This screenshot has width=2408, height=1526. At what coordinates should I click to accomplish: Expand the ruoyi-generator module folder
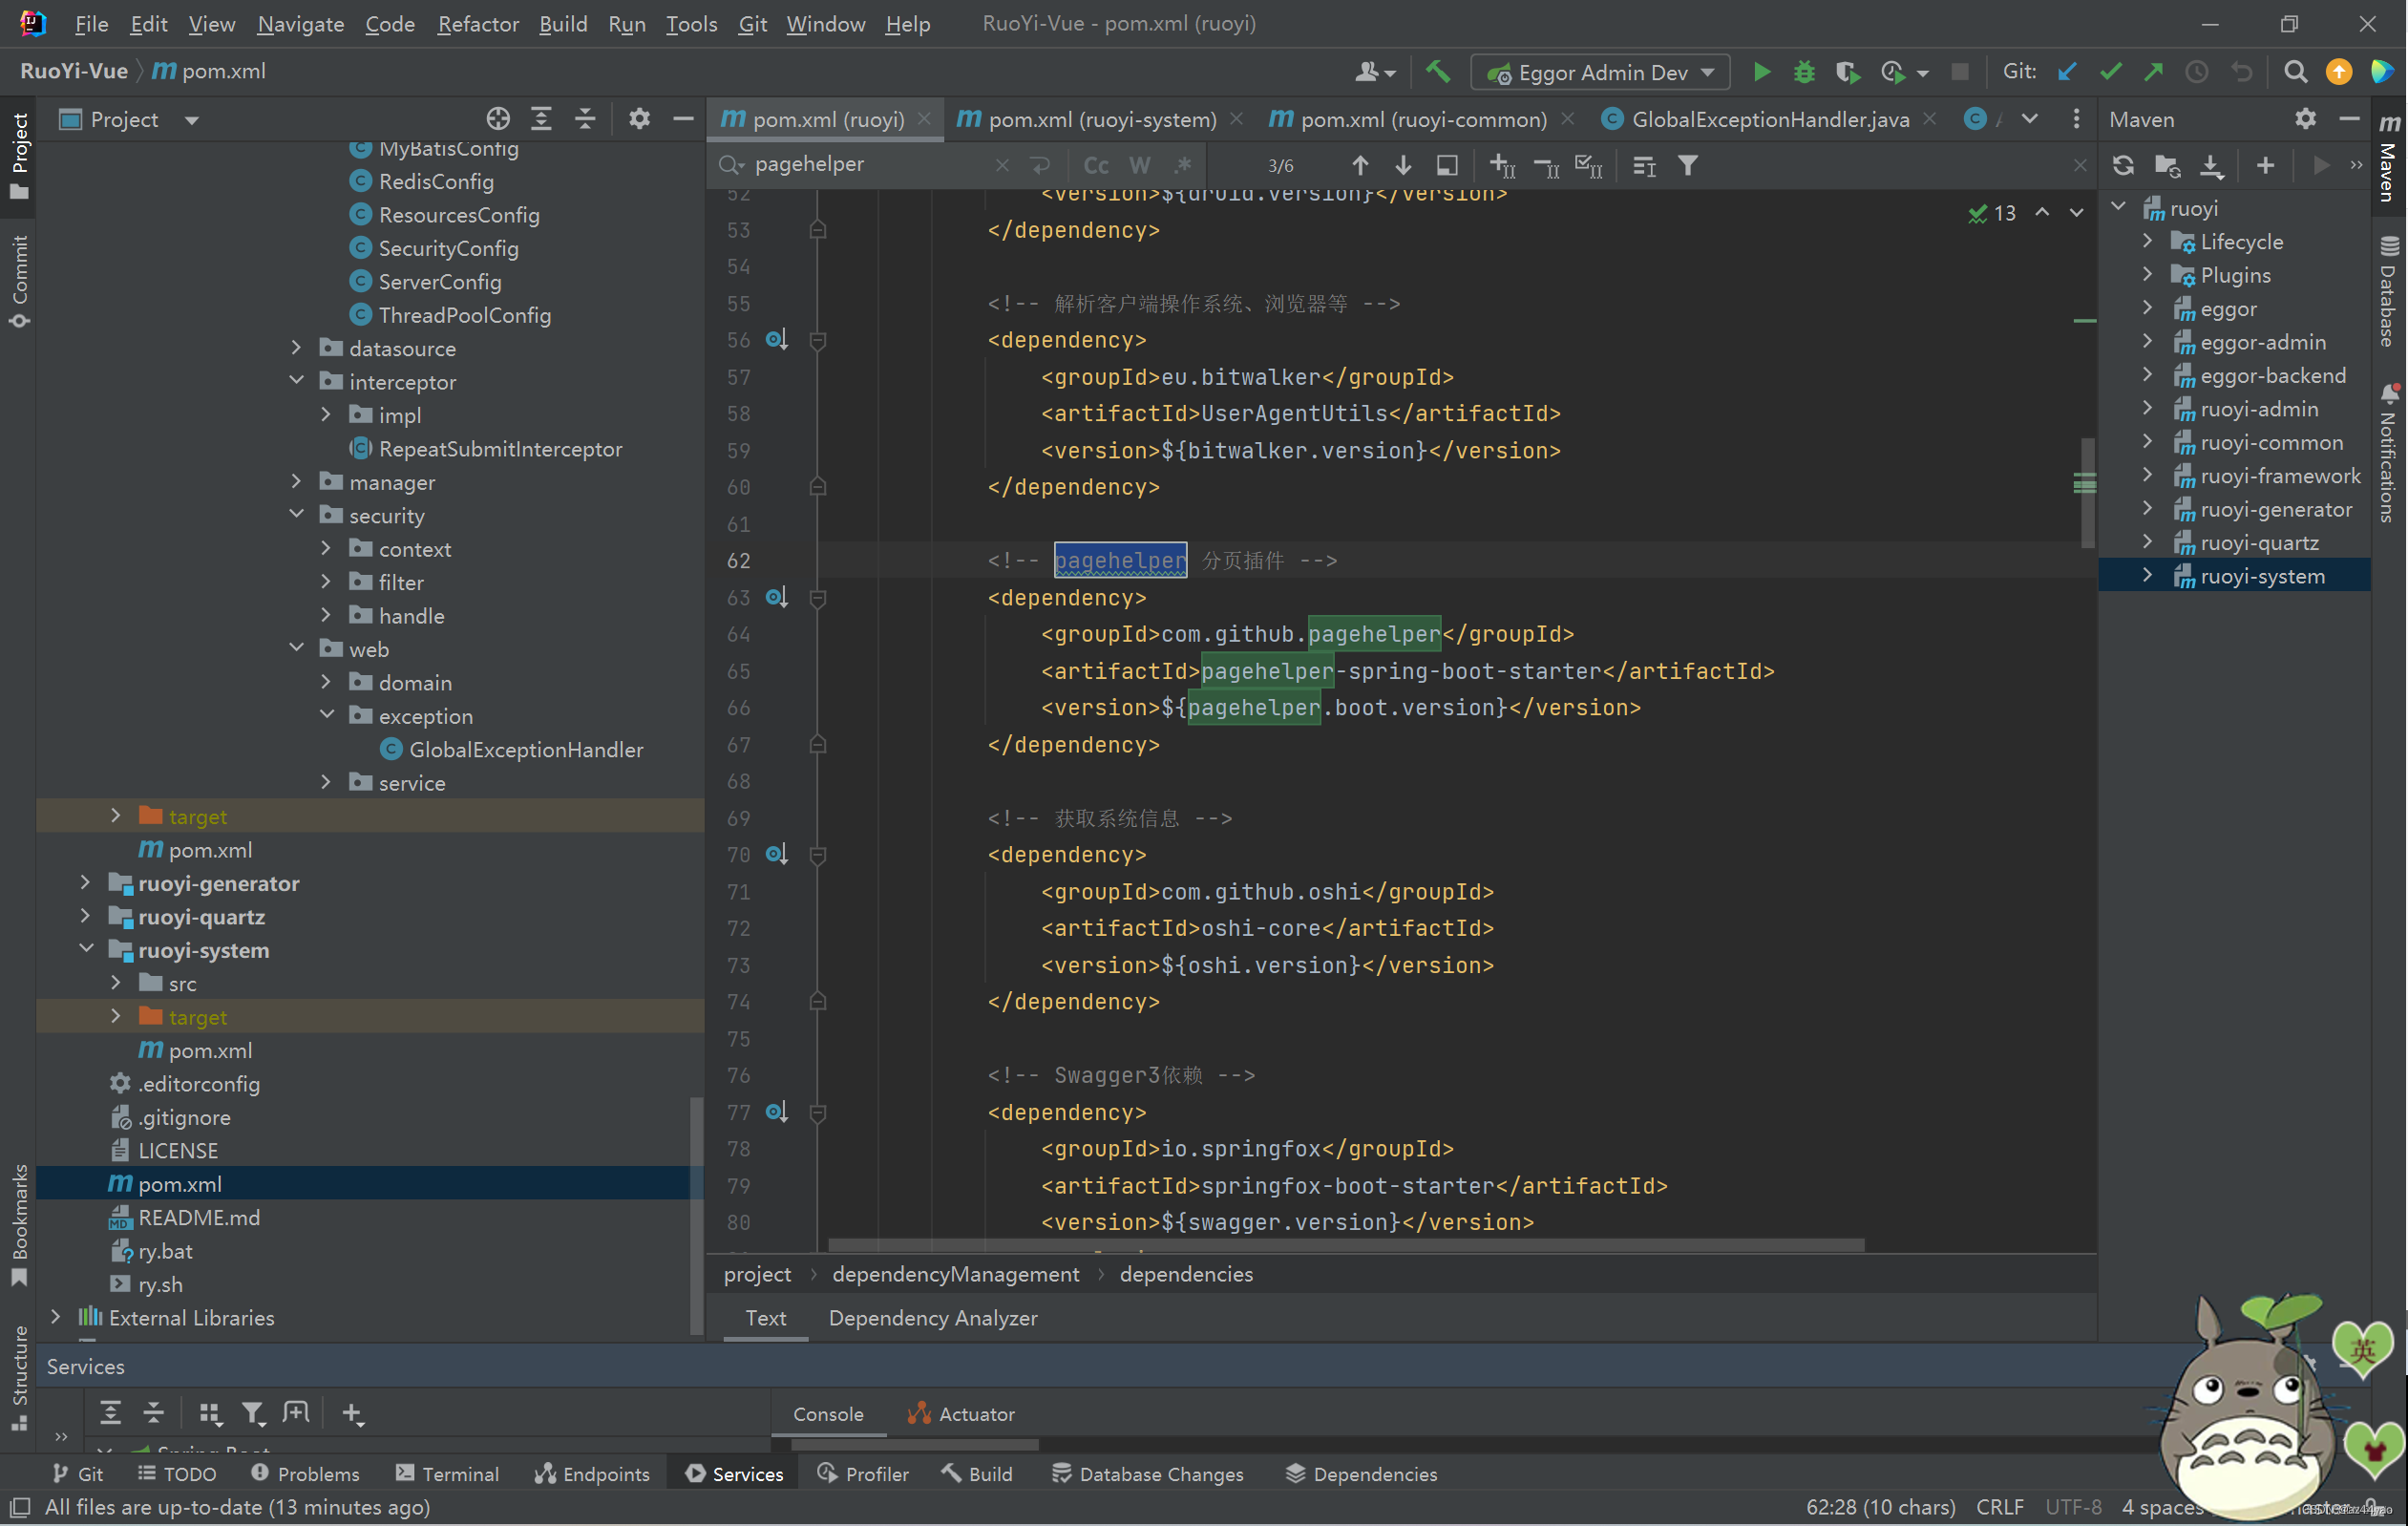(x=85, y=883)
